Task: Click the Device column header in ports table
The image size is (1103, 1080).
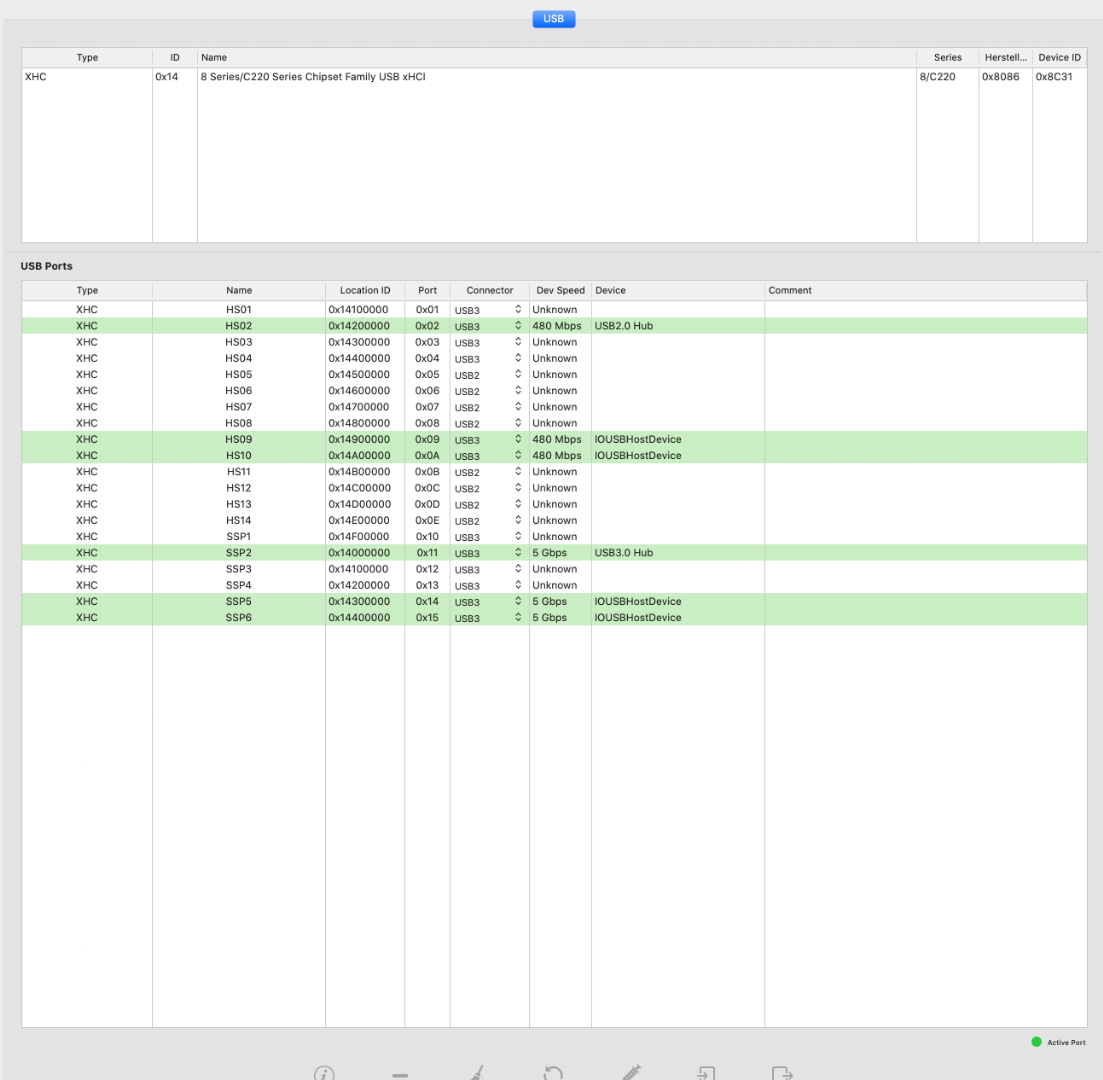Action: click(x=677, y=290)
